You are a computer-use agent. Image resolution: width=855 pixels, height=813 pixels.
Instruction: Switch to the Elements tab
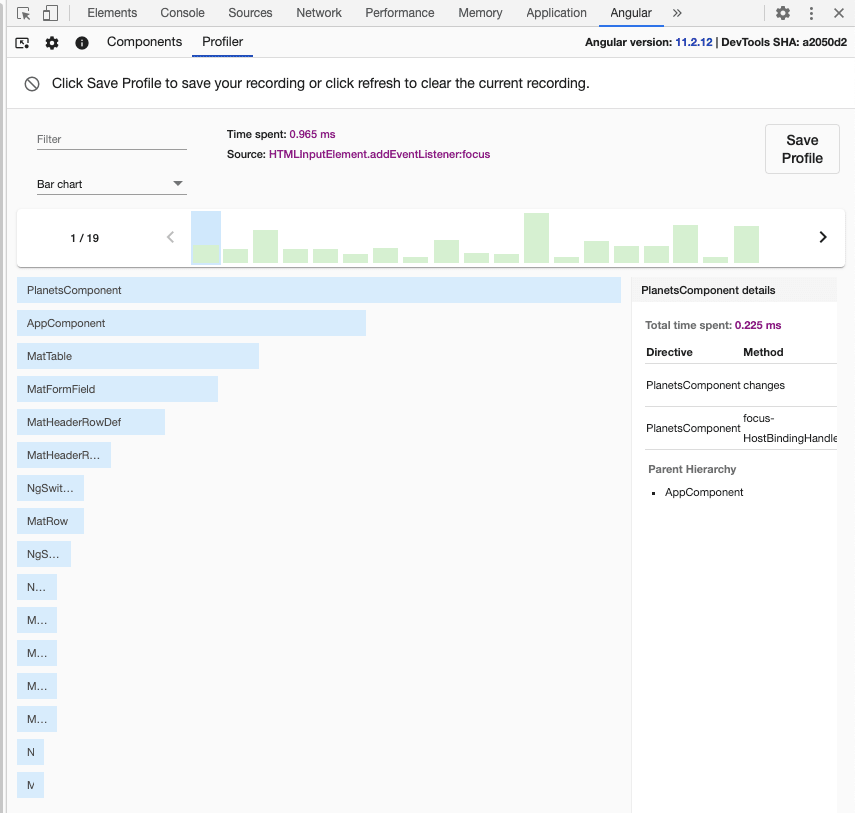tap(112, 13)
